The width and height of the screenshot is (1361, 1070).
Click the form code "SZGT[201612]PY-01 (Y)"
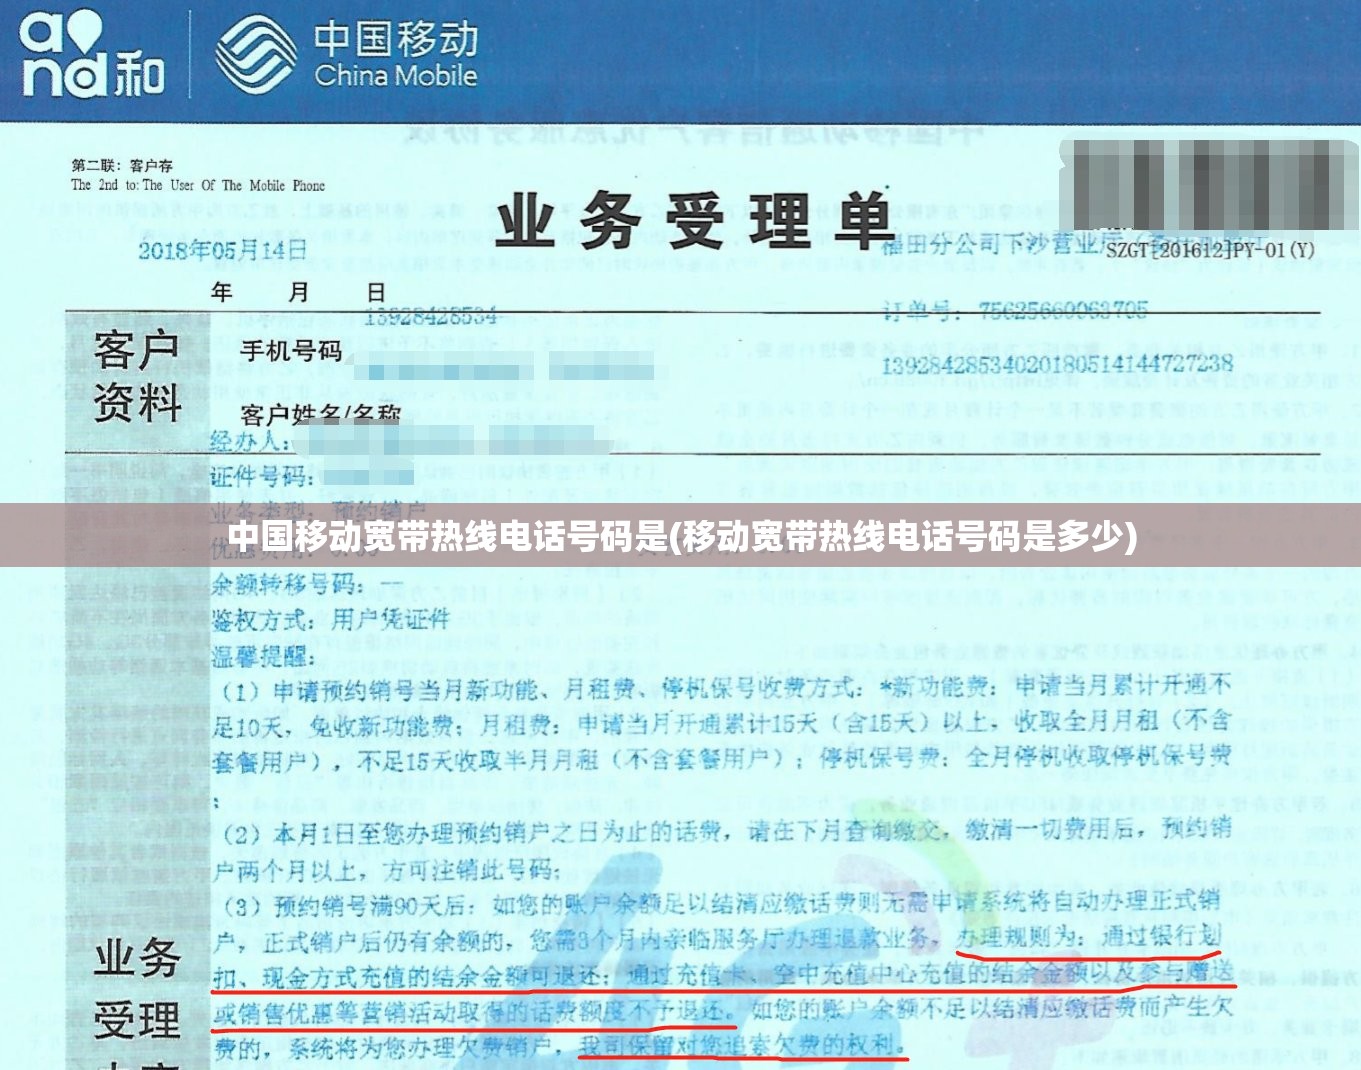tap(1210, 250)
